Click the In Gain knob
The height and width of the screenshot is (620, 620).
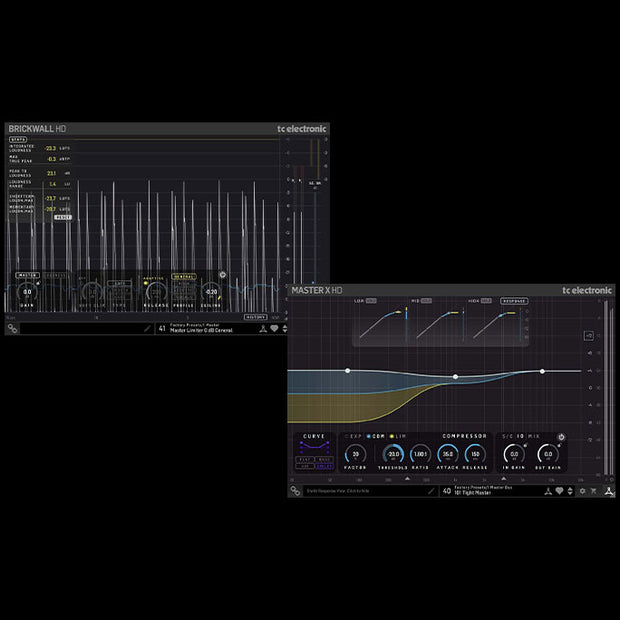tap(514, 454)
